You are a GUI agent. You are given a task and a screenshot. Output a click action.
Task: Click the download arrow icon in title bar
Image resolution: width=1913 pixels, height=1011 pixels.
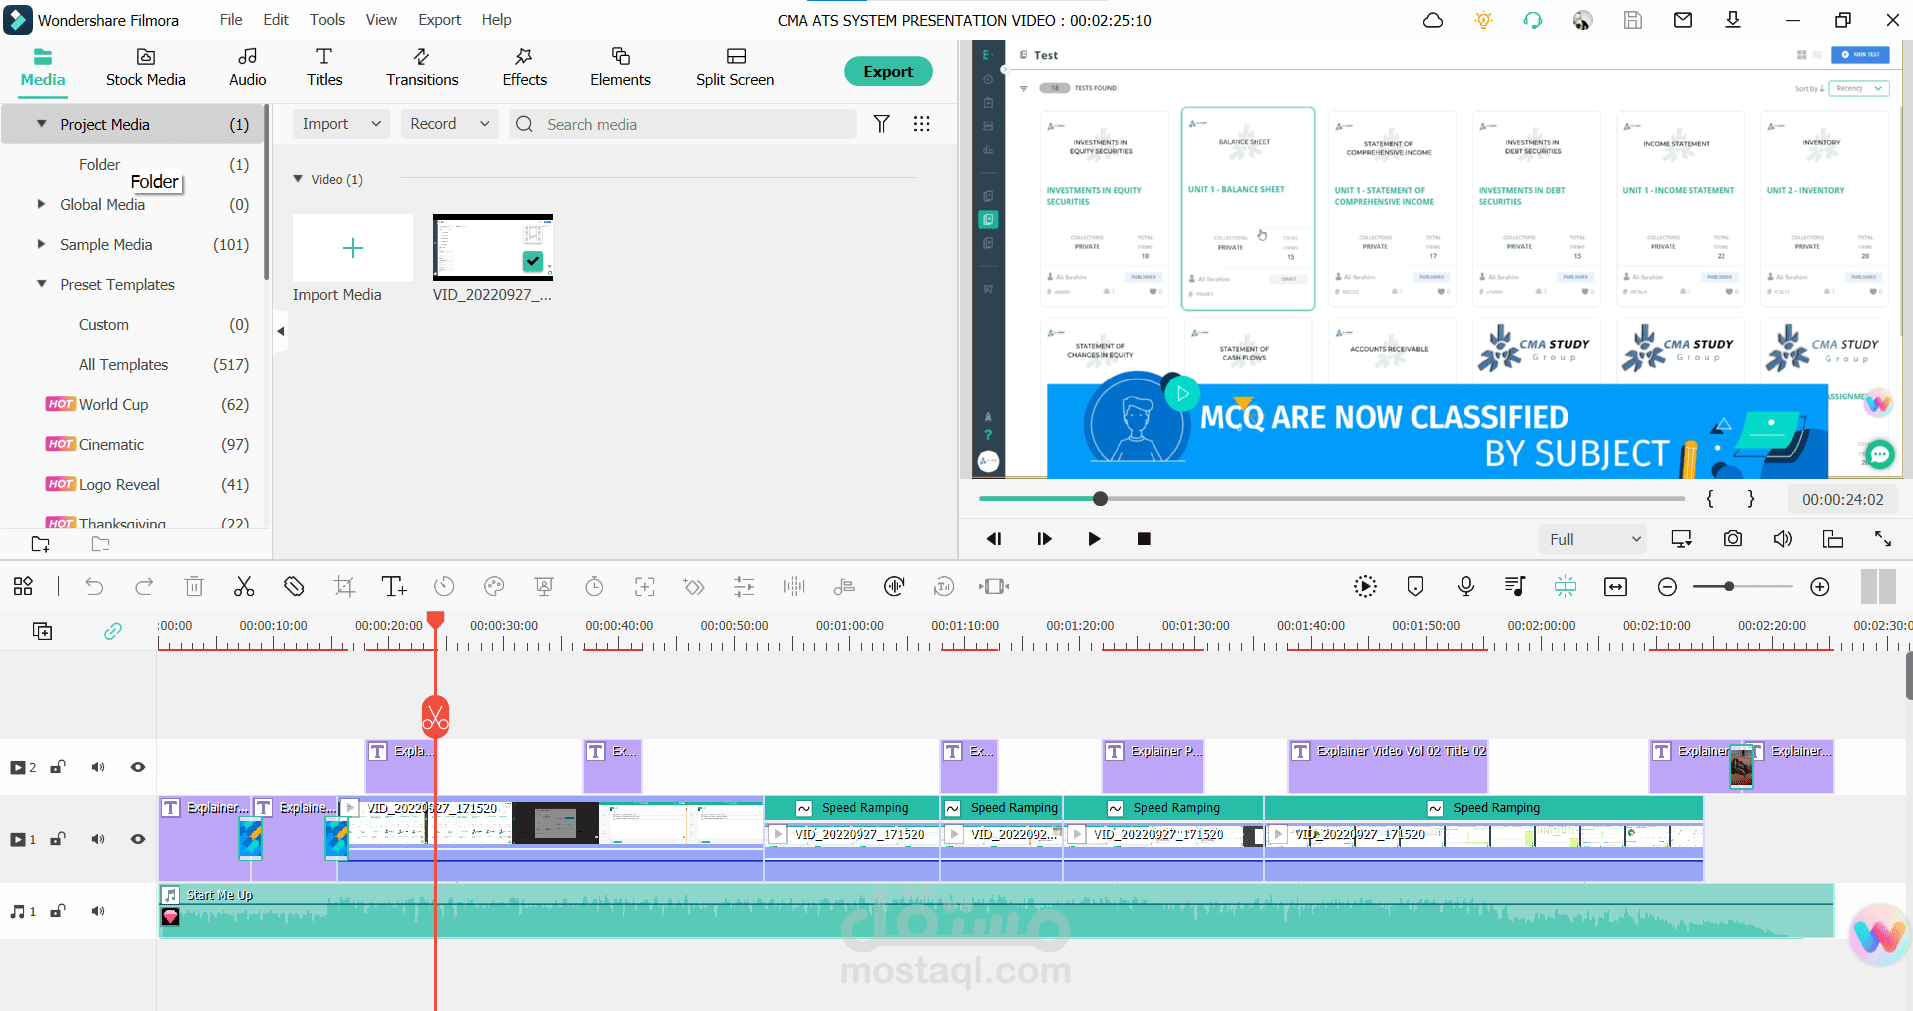pos(1733,20)
